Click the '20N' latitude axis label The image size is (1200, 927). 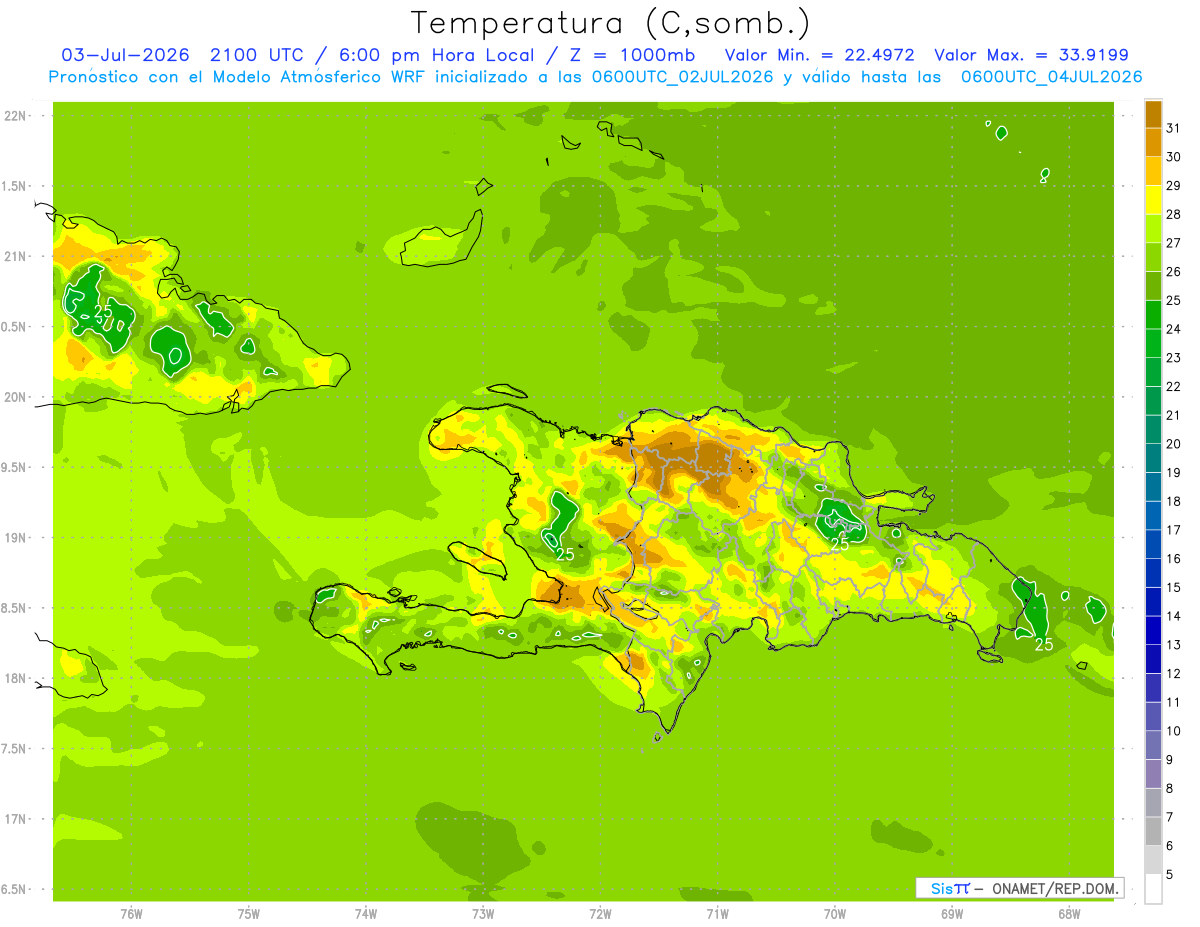[x=15, y=397]
